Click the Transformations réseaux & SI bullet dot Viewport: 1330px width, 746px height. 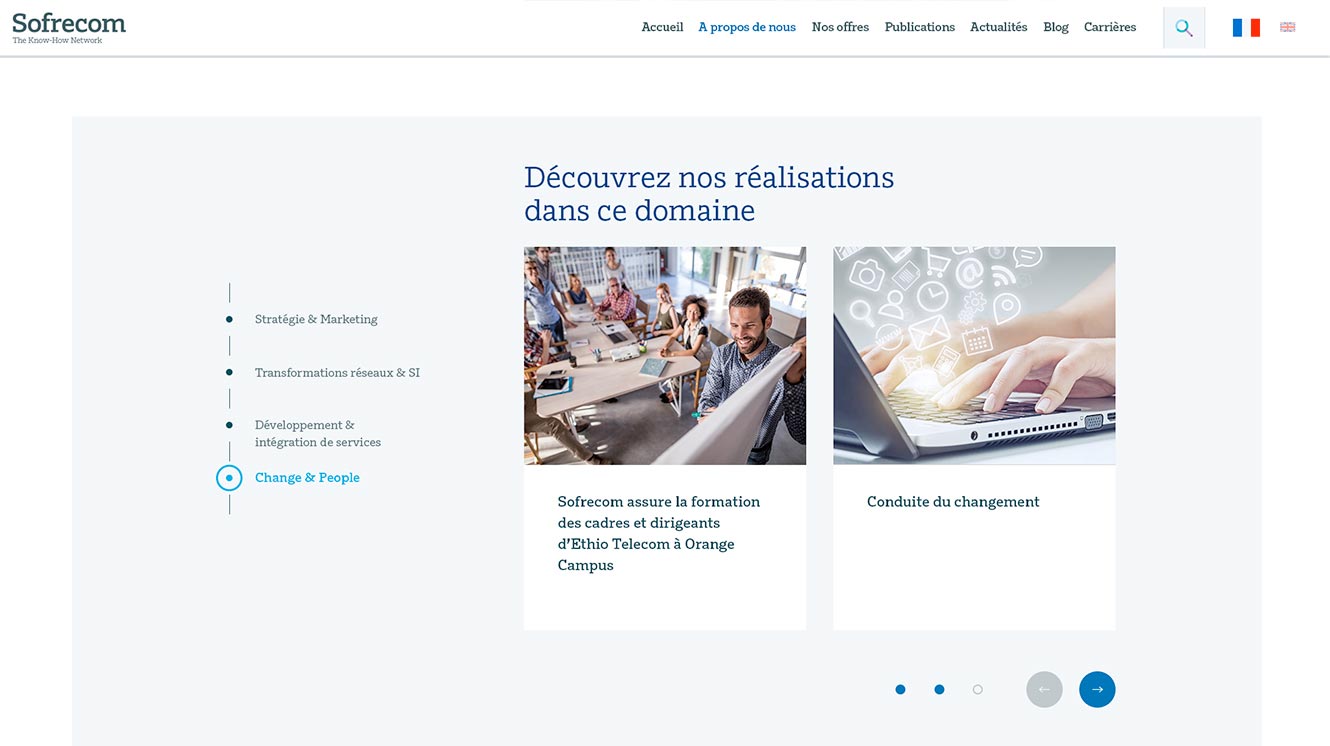pyautogui.click(x=229, y=372)
